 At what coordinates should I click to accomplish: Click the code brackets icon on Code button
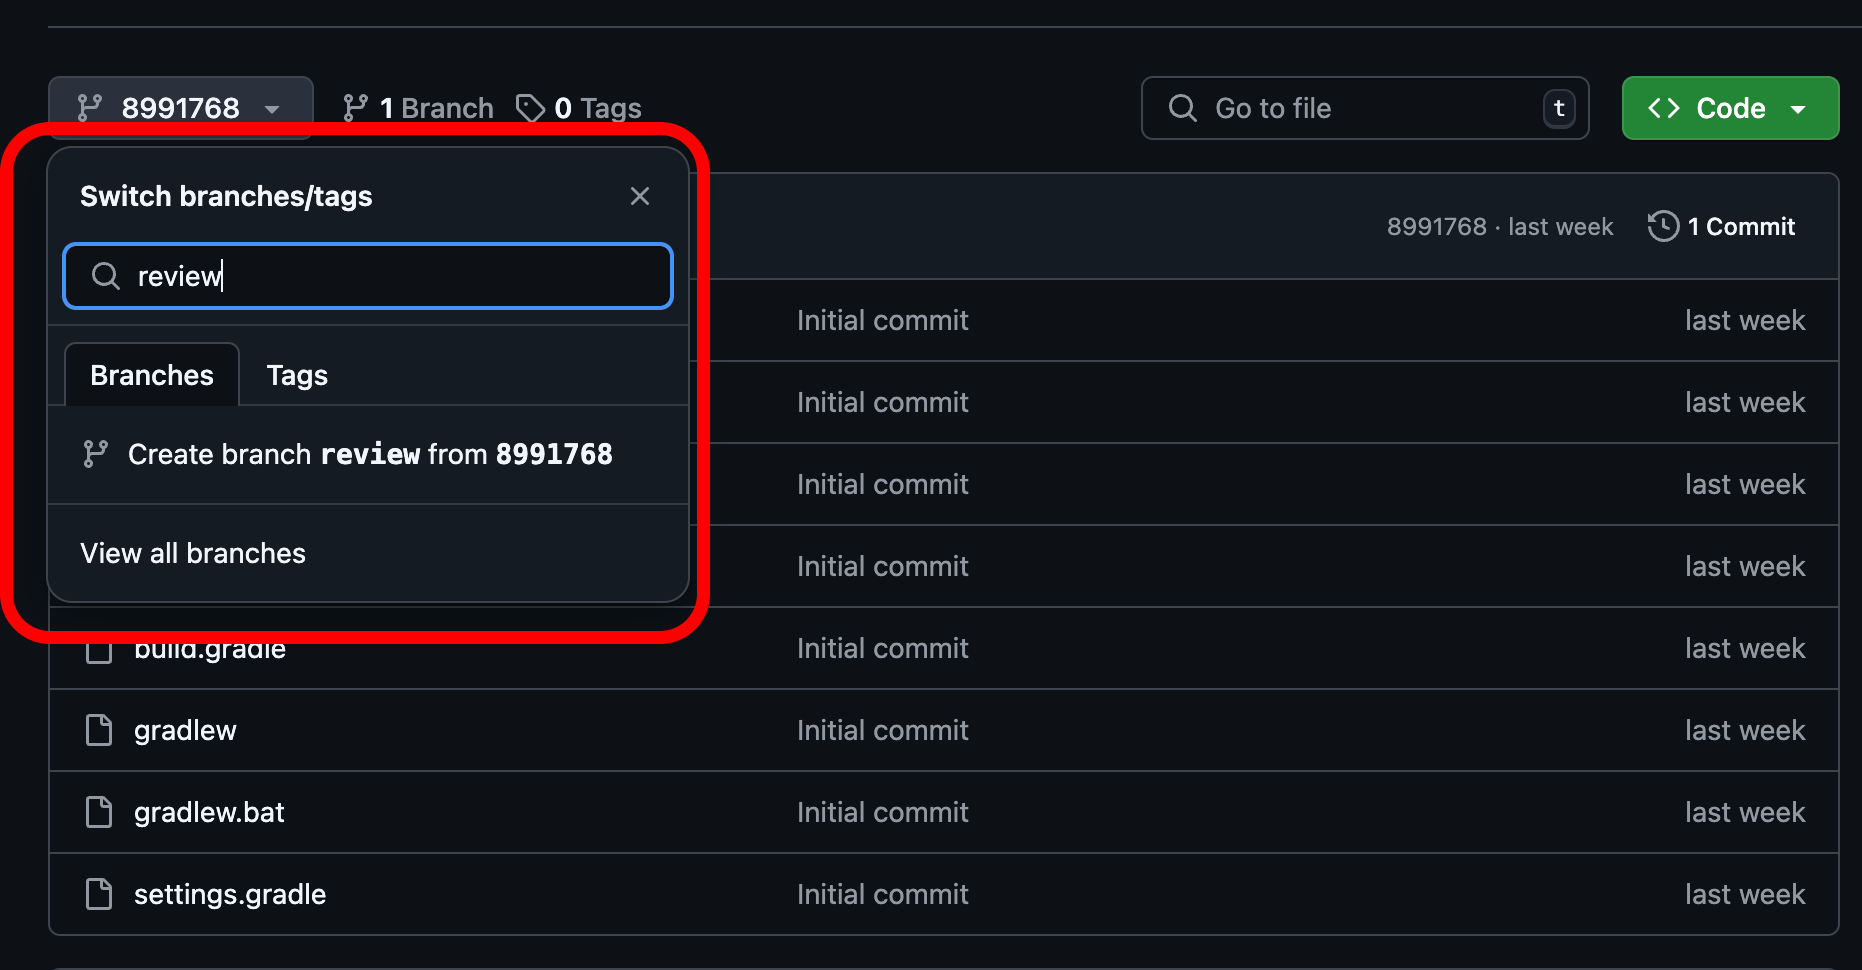click(x=1664, y=108)
